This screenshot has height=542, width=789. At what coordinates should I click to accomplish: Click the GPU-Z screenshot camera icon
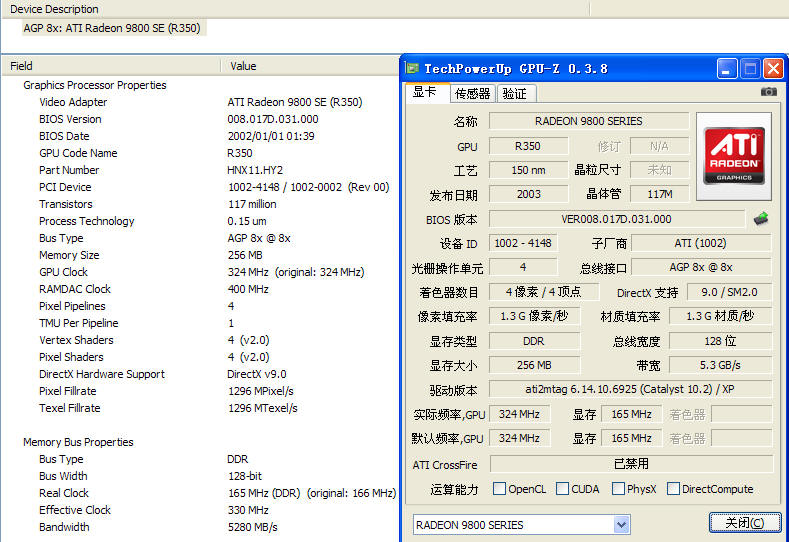coord(768,92)
